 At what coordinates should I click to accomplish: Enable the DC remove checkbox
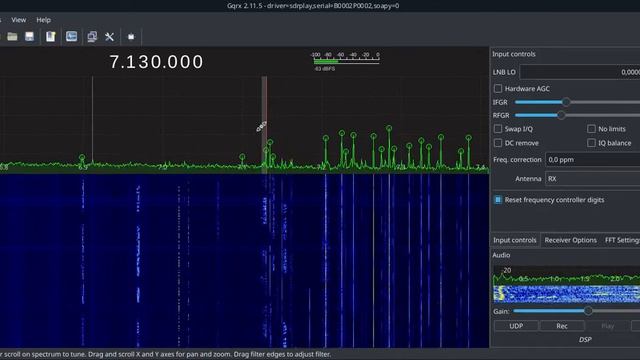coord(498,143)
